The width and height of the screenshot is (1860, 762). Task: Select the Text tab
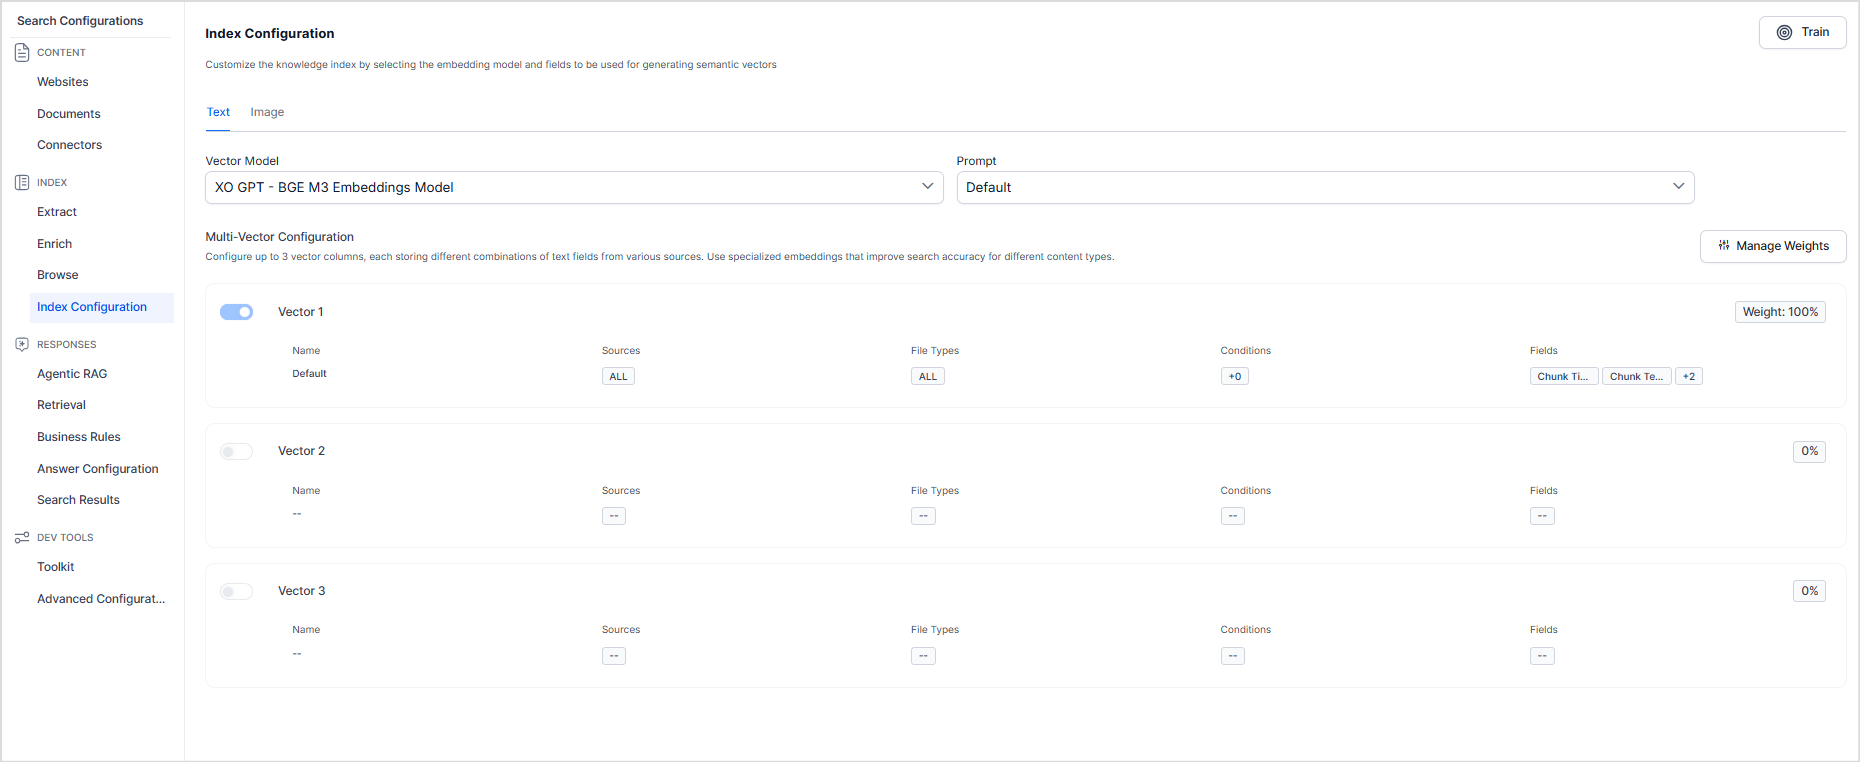pos(218,112)
